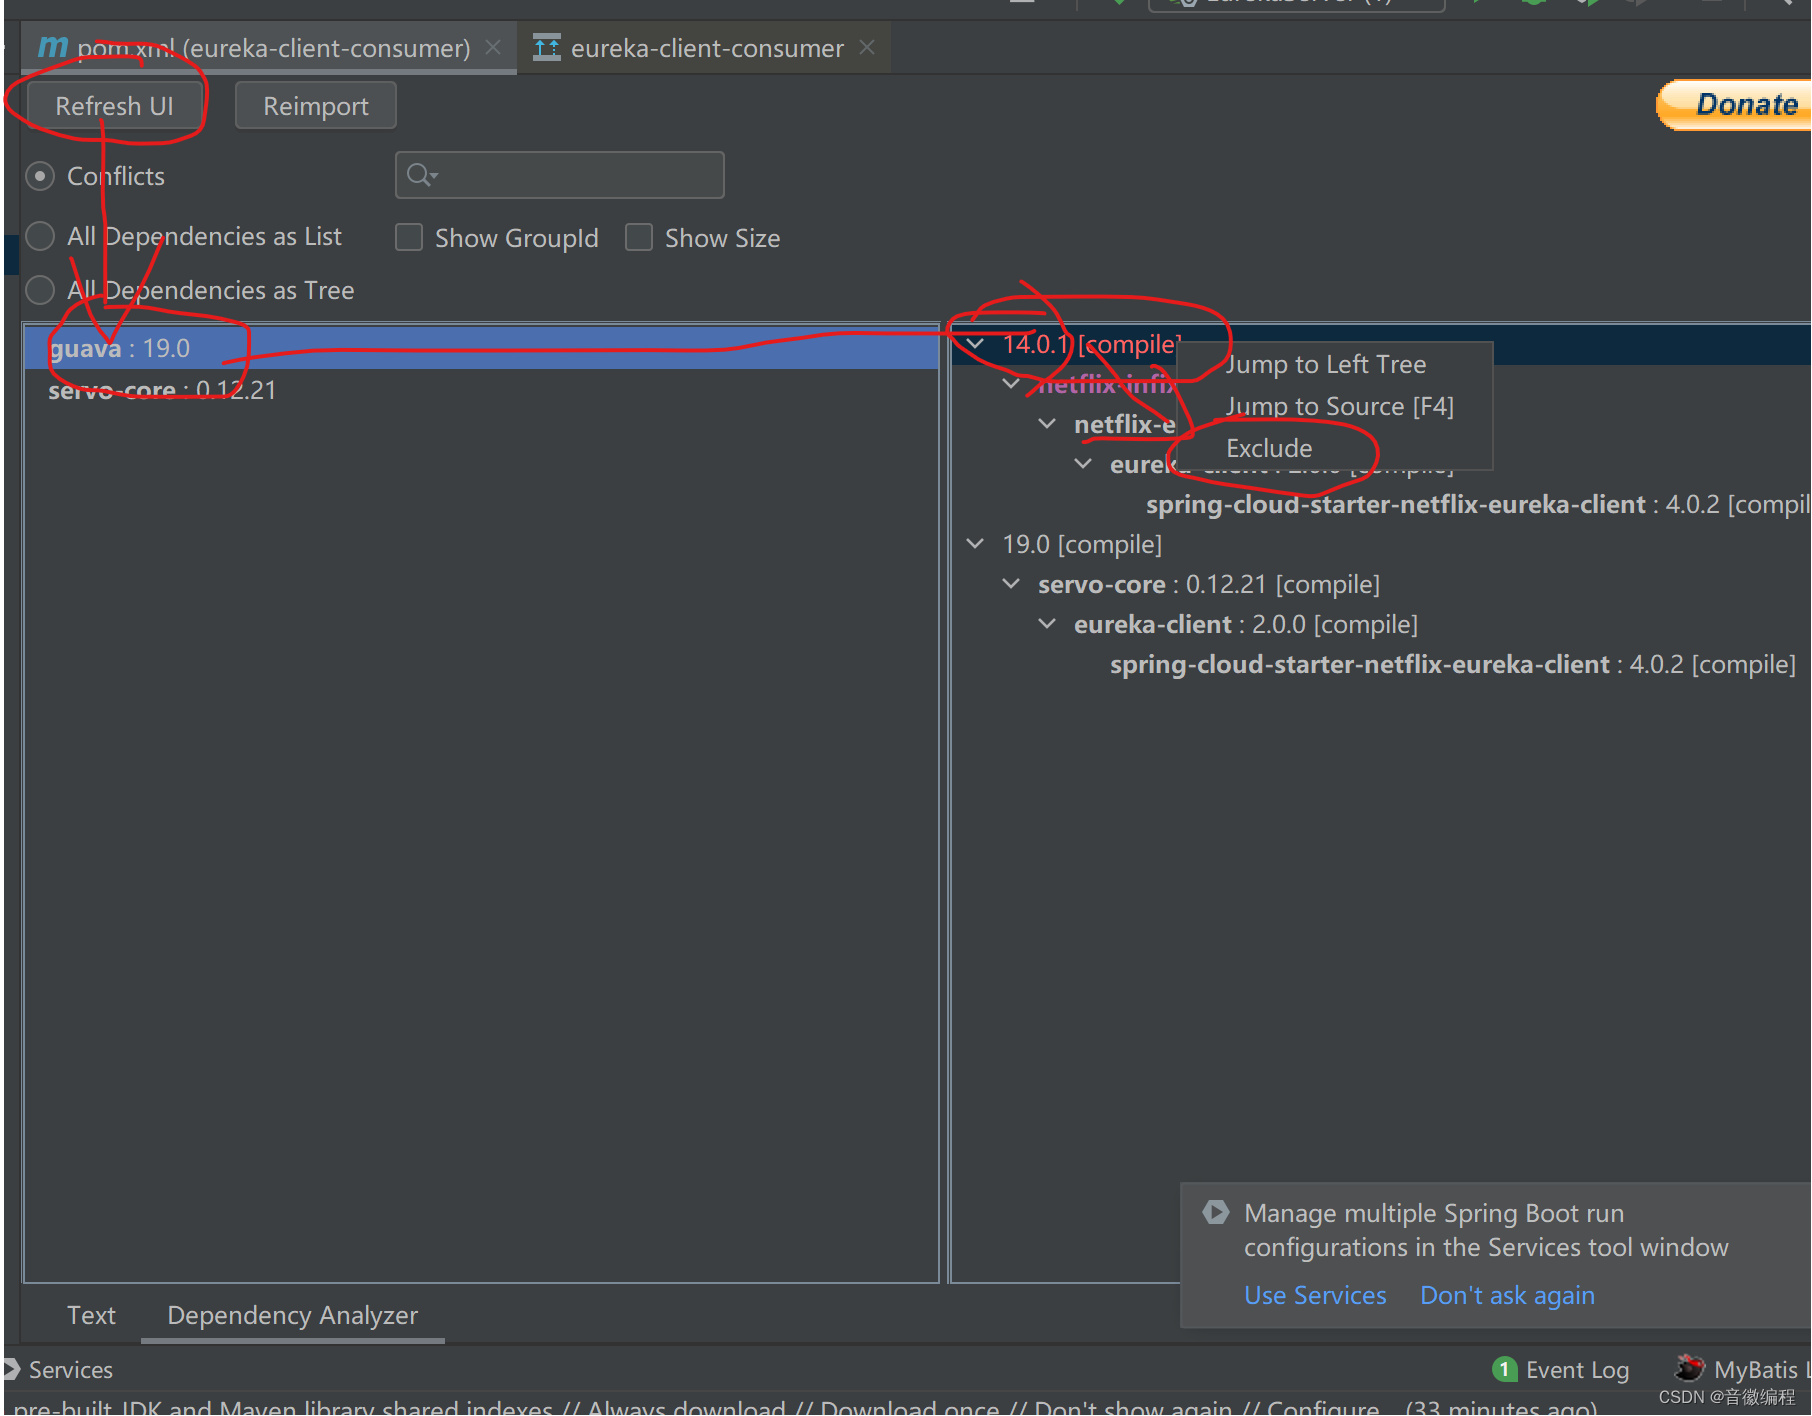The image size is (1812, 1416).
Task: Collapse the eureka-client : 2.0.0 node
Action: pos(1047,623)
